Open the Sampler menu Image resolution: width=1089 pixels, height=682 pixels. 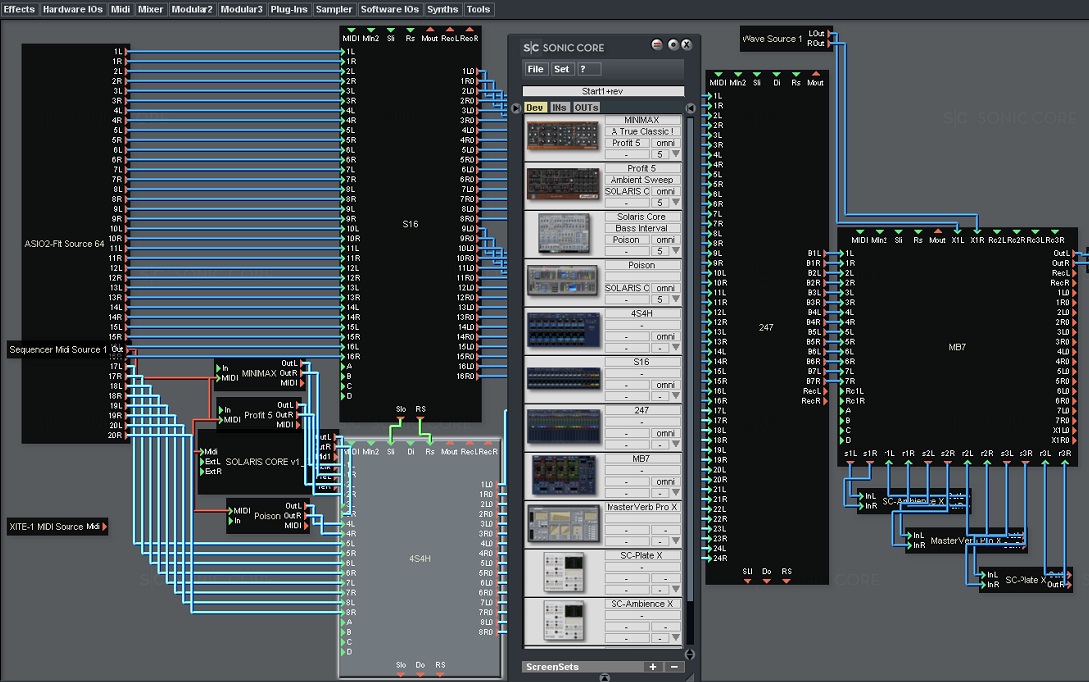pyautogui.click(x=333, y=9)
